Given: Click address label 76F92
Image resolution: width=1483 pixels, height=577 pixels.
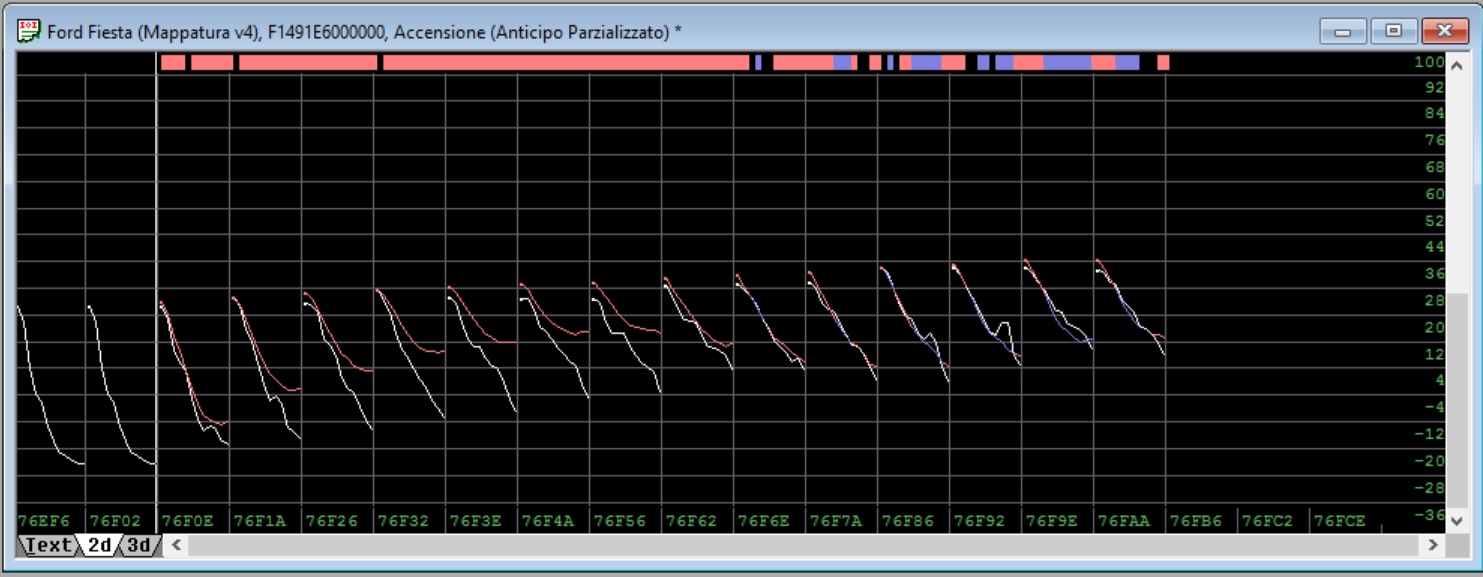Looking at the screenshot, I should click(980, 521).
